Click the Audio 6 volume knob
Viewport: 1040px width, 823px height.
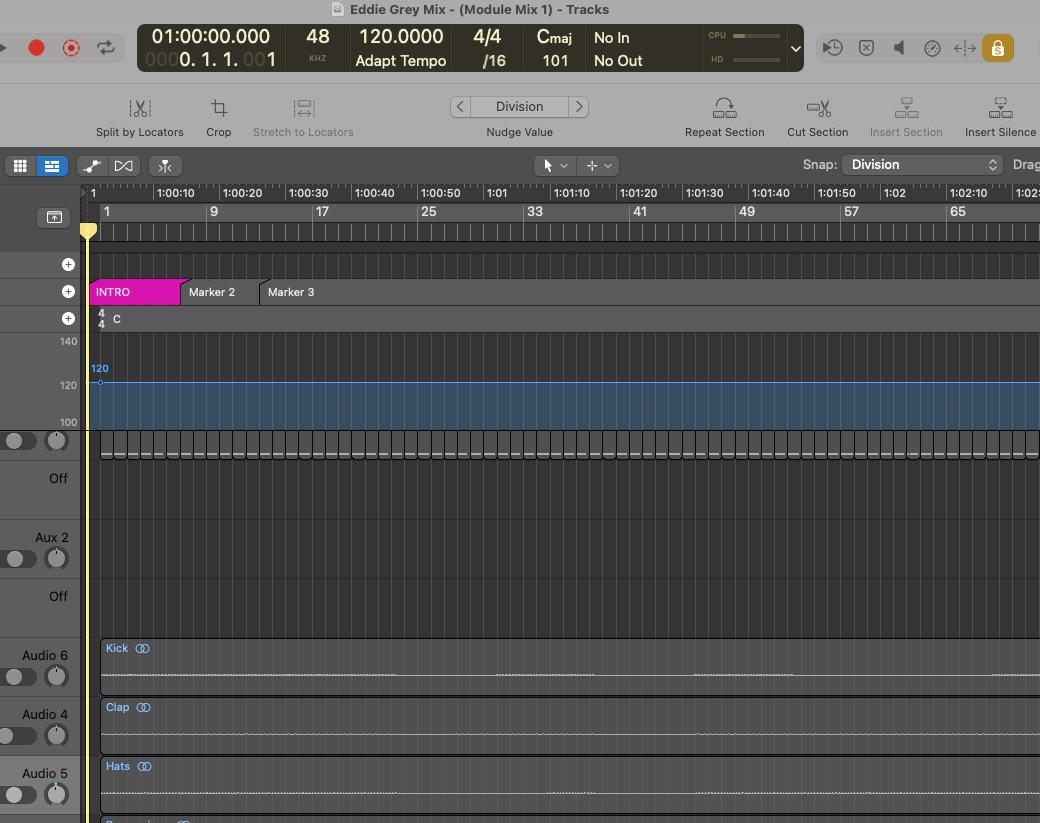point(56,676)
